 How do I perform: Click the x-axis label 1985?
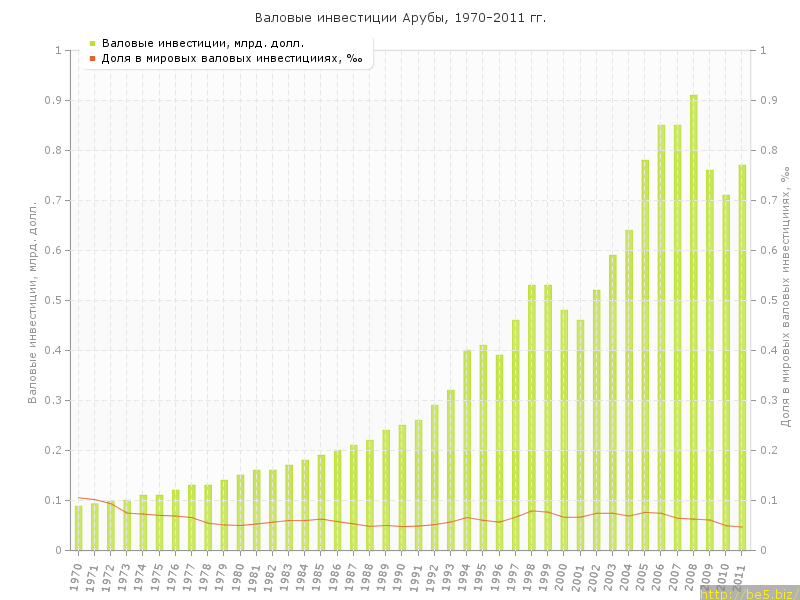(320, 574)
